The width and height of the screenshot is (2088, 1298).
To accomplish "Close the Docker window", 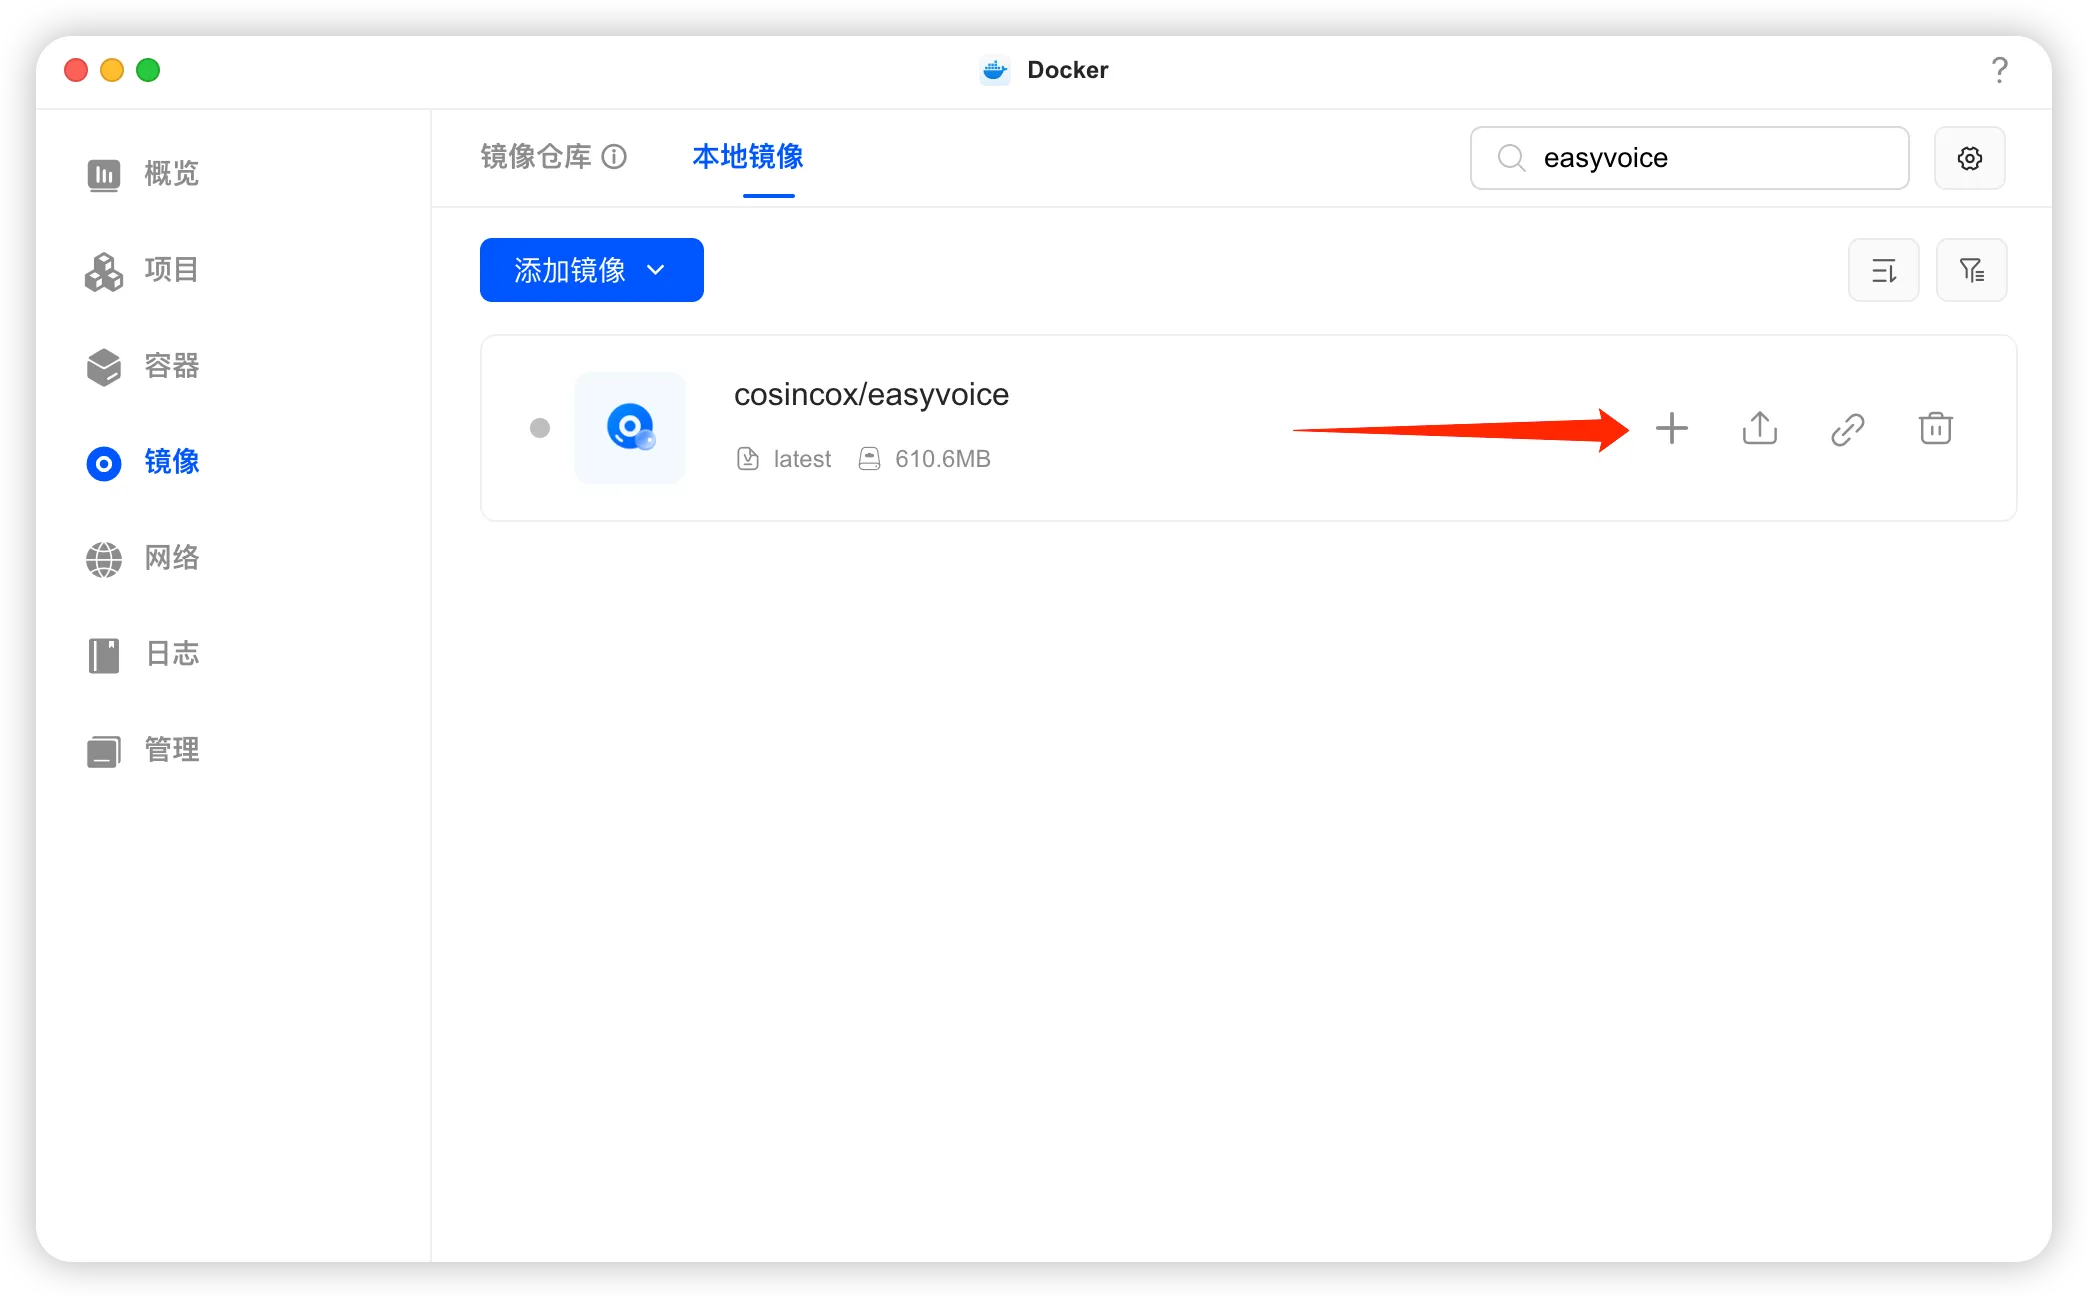I will (76, 70).
